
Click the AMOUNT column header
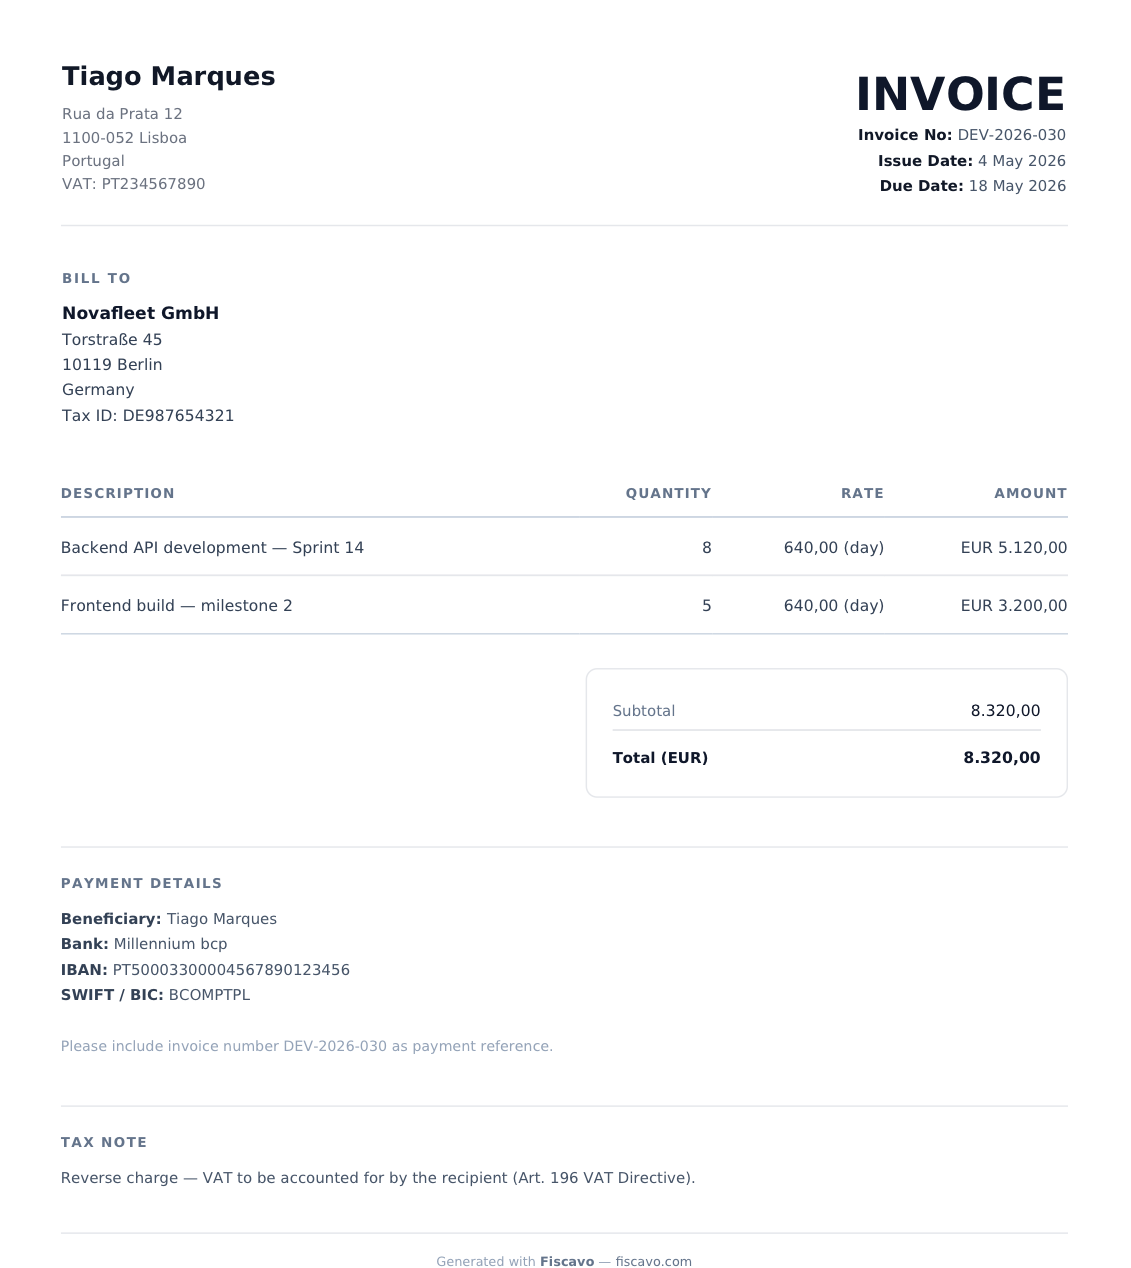pyautogui.click(x=1030, y=493)
